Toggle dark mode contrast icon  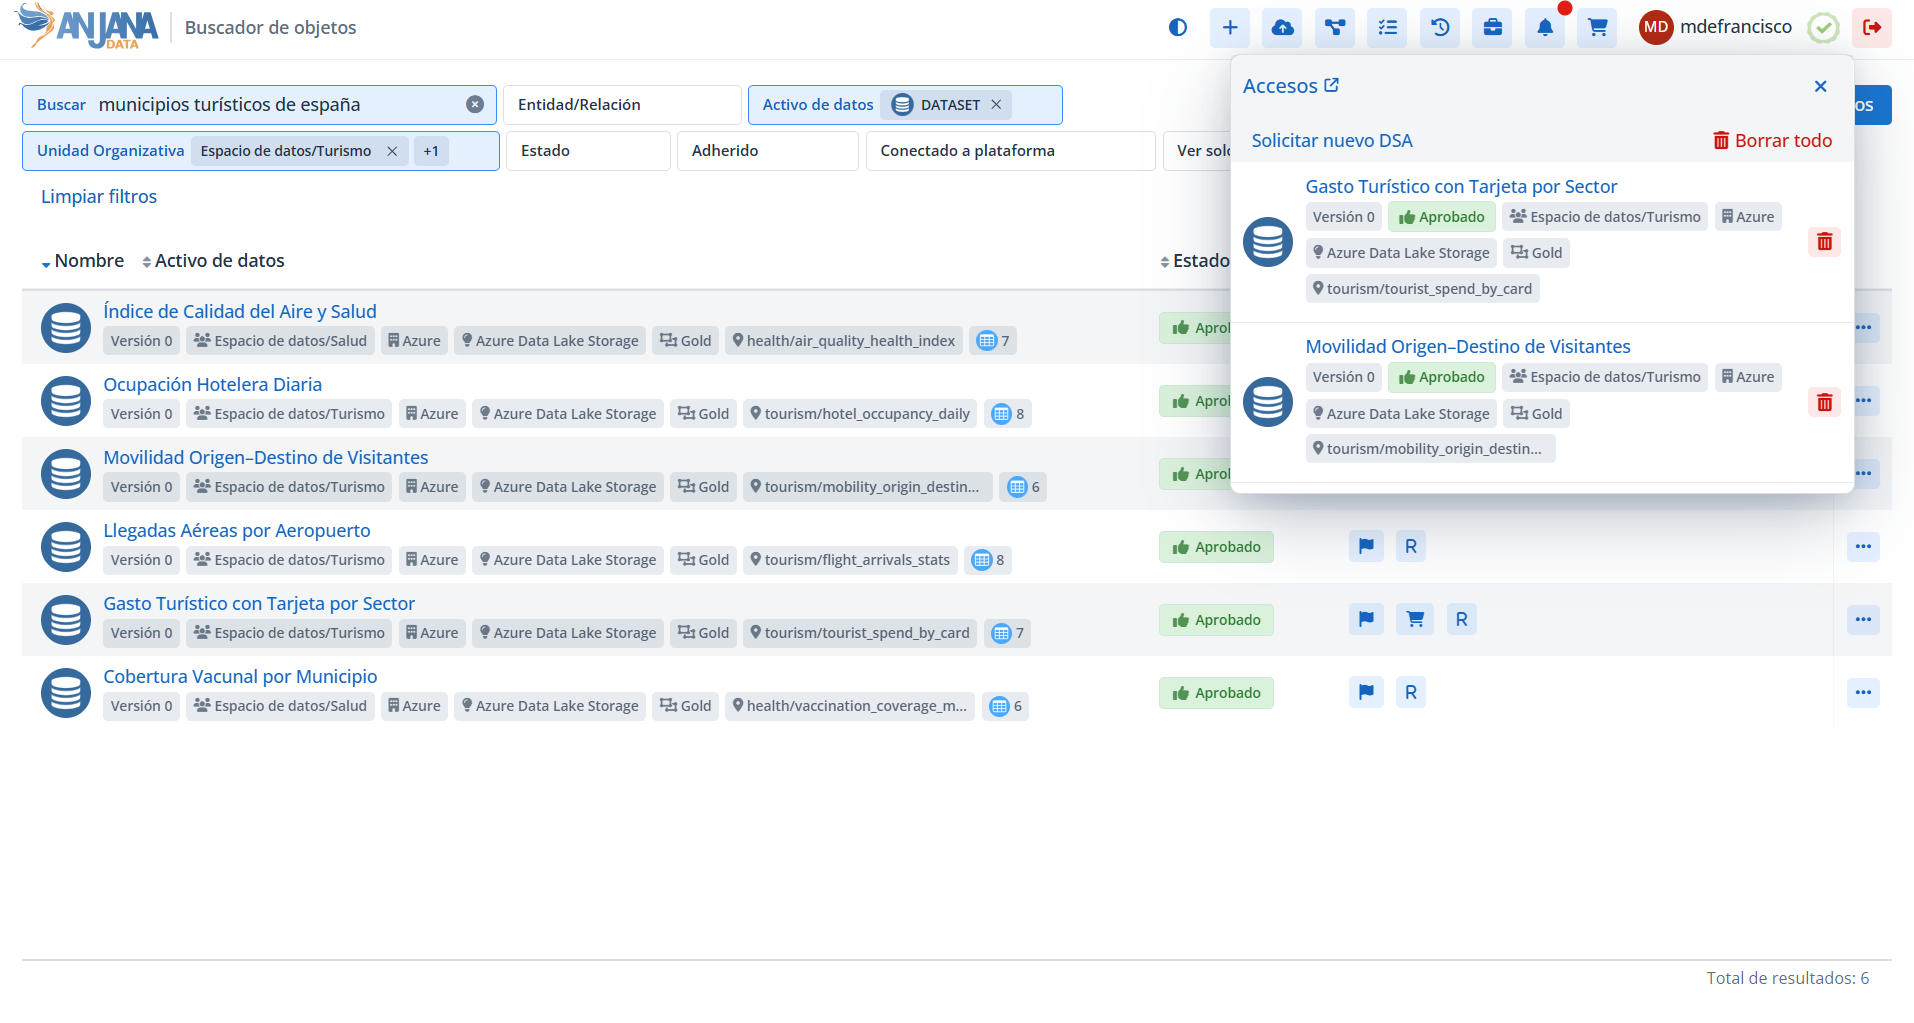(x=1177, y=28)
